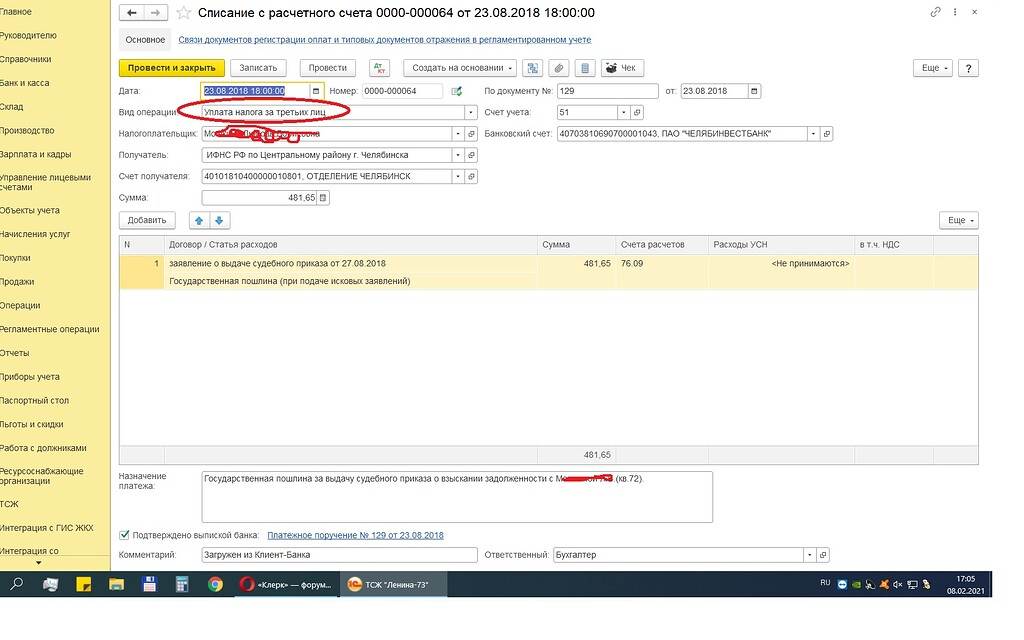Open Банковский счет item form icon
Viewport: 1024px width, 640px height.
coord(827,134)
